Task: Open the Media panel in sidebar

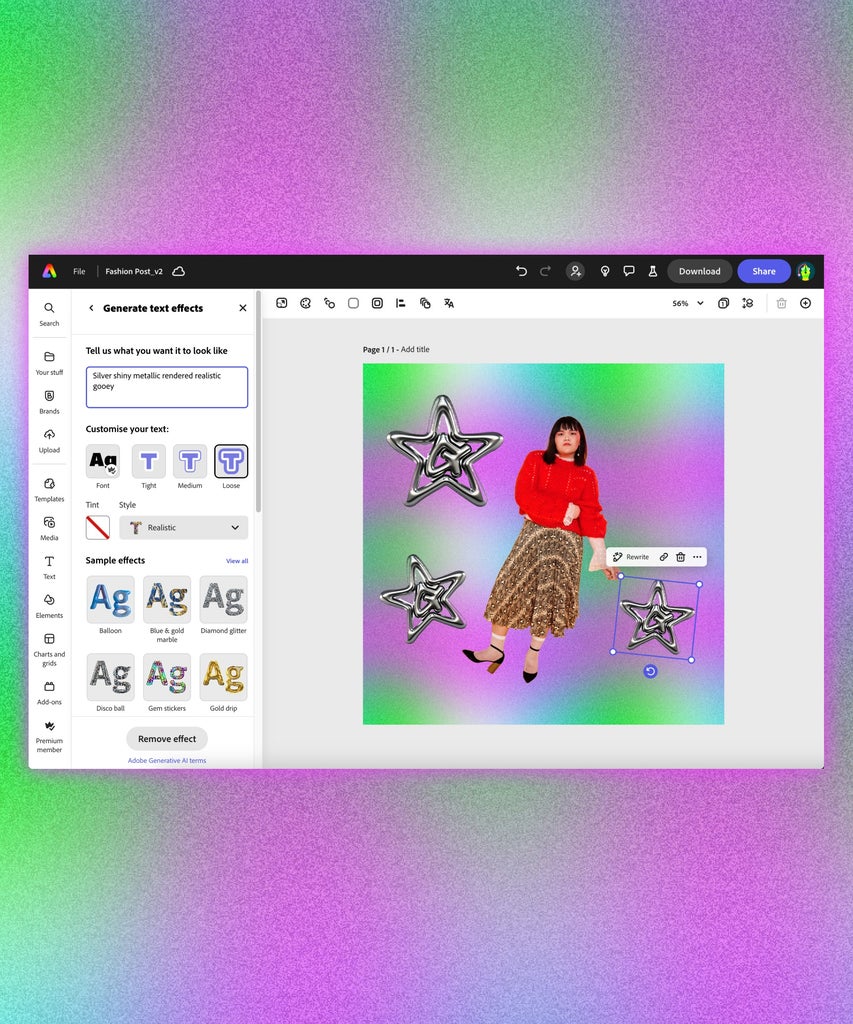Action: click(x=49, y=527)
